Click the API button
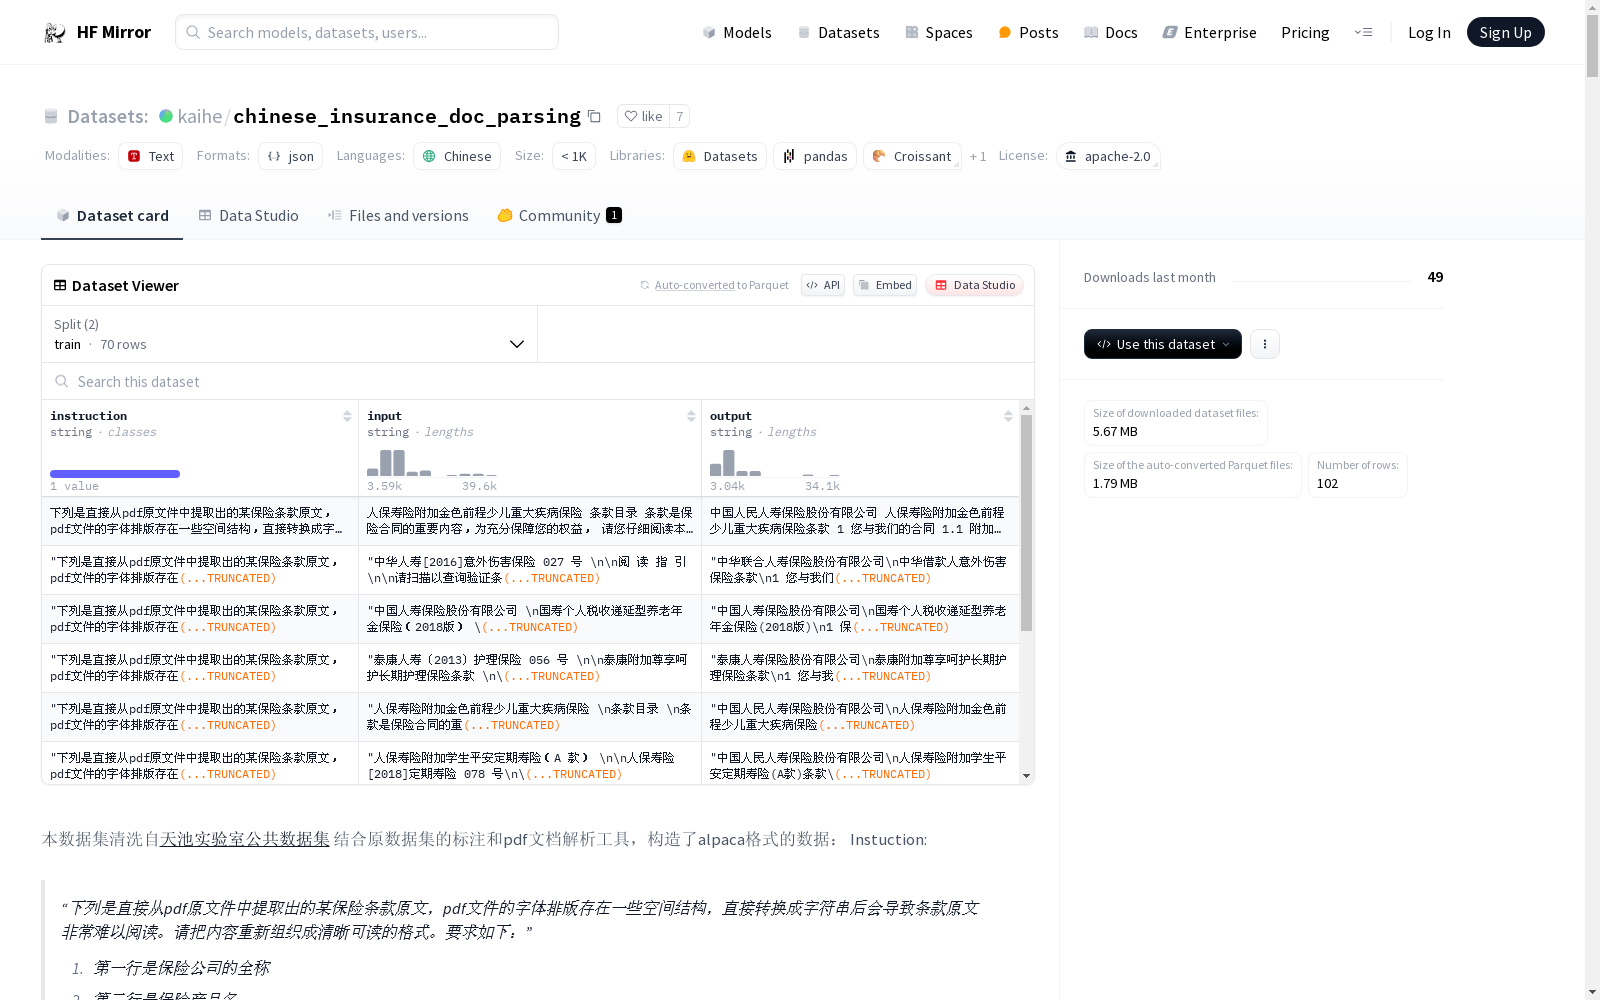The image size is (1600, 1000). coord(823,285)
